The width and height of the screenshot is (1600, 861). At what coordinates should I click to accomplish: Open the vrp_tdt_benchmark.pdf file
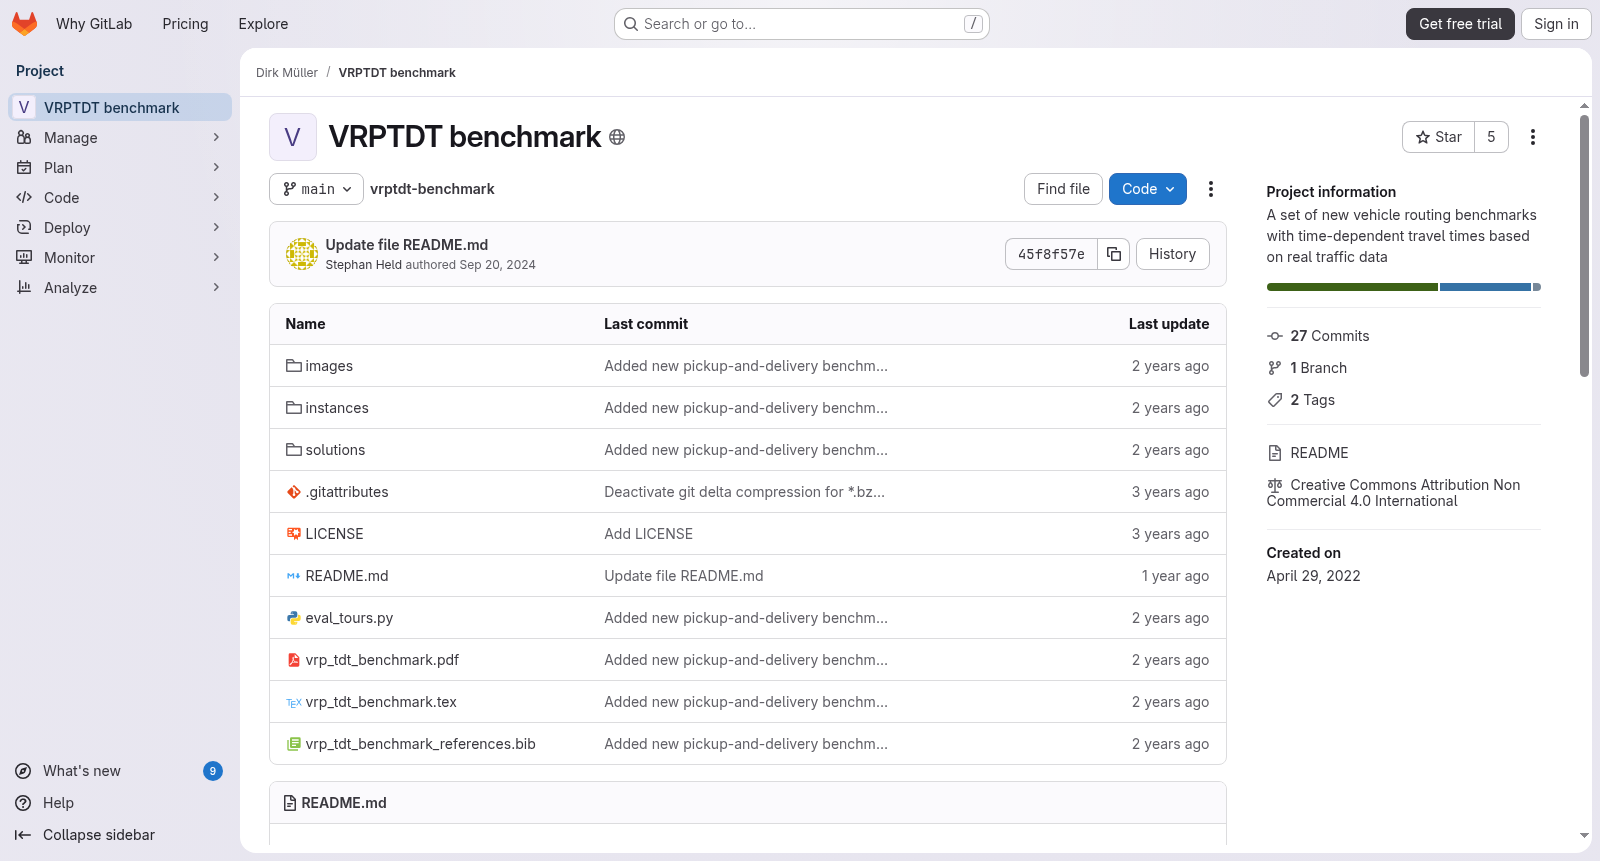[x=382, y=660]
